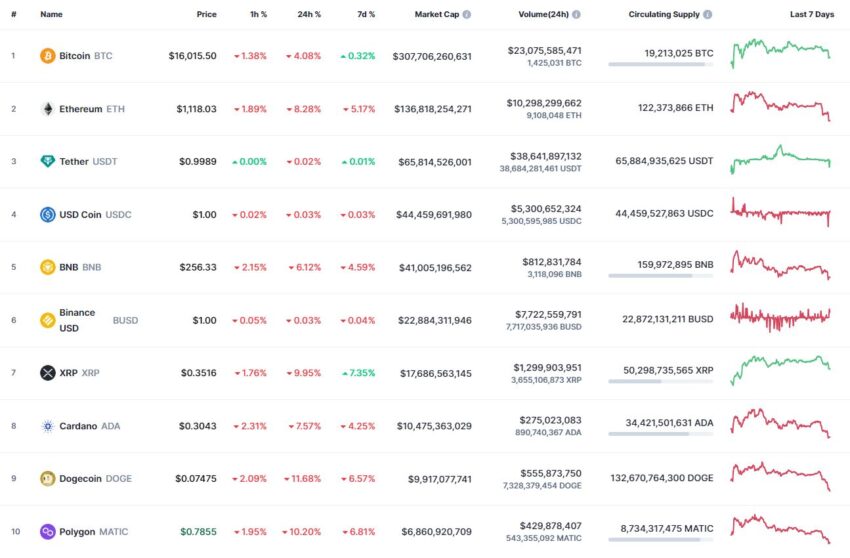Click the Volume(24h) info icon
Image resolution: width=850 pixels, height=558 pixels.
coord(576,15)
